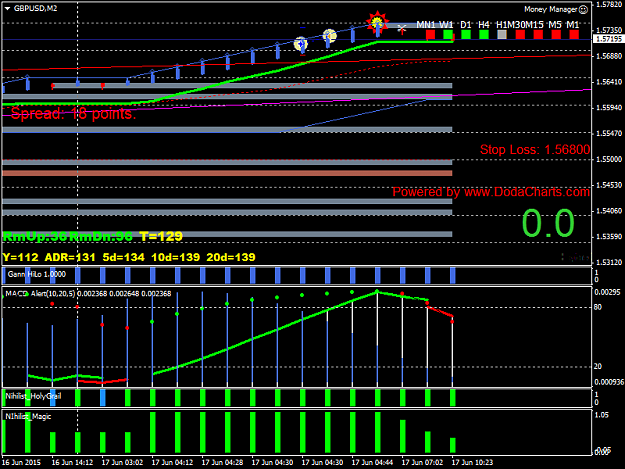The height and width of the screenshot is (469, 625).
Task: Click the current price tag 1.57195
Action: [x=608, y=39]
